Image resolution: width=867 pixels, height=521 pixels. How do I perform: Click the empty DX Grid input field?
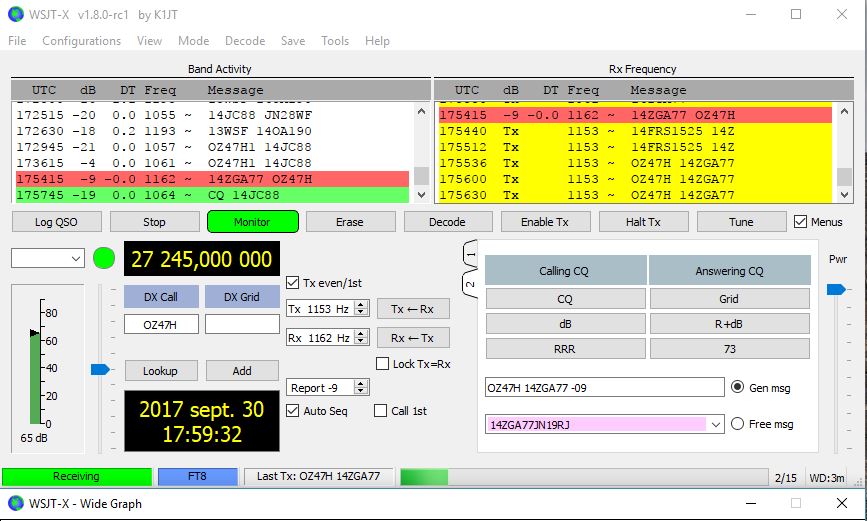coord(242,325)
